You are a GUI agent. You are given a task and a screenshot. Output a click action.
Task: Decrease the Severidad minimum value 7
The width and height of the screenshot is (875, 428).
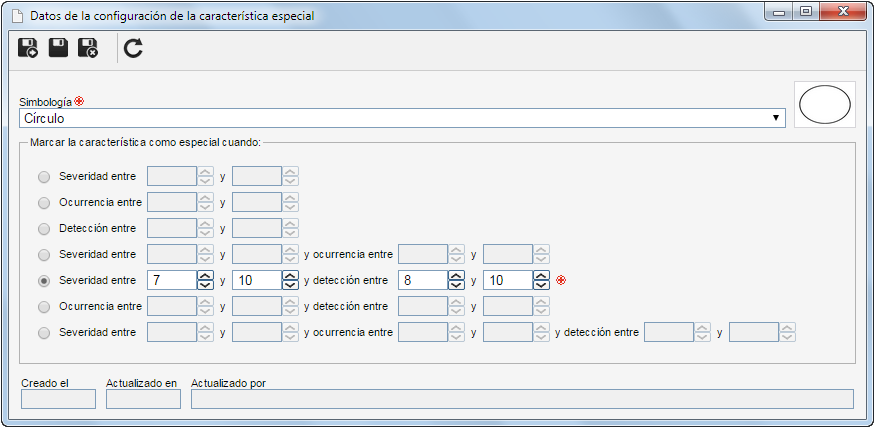point(205,285)
